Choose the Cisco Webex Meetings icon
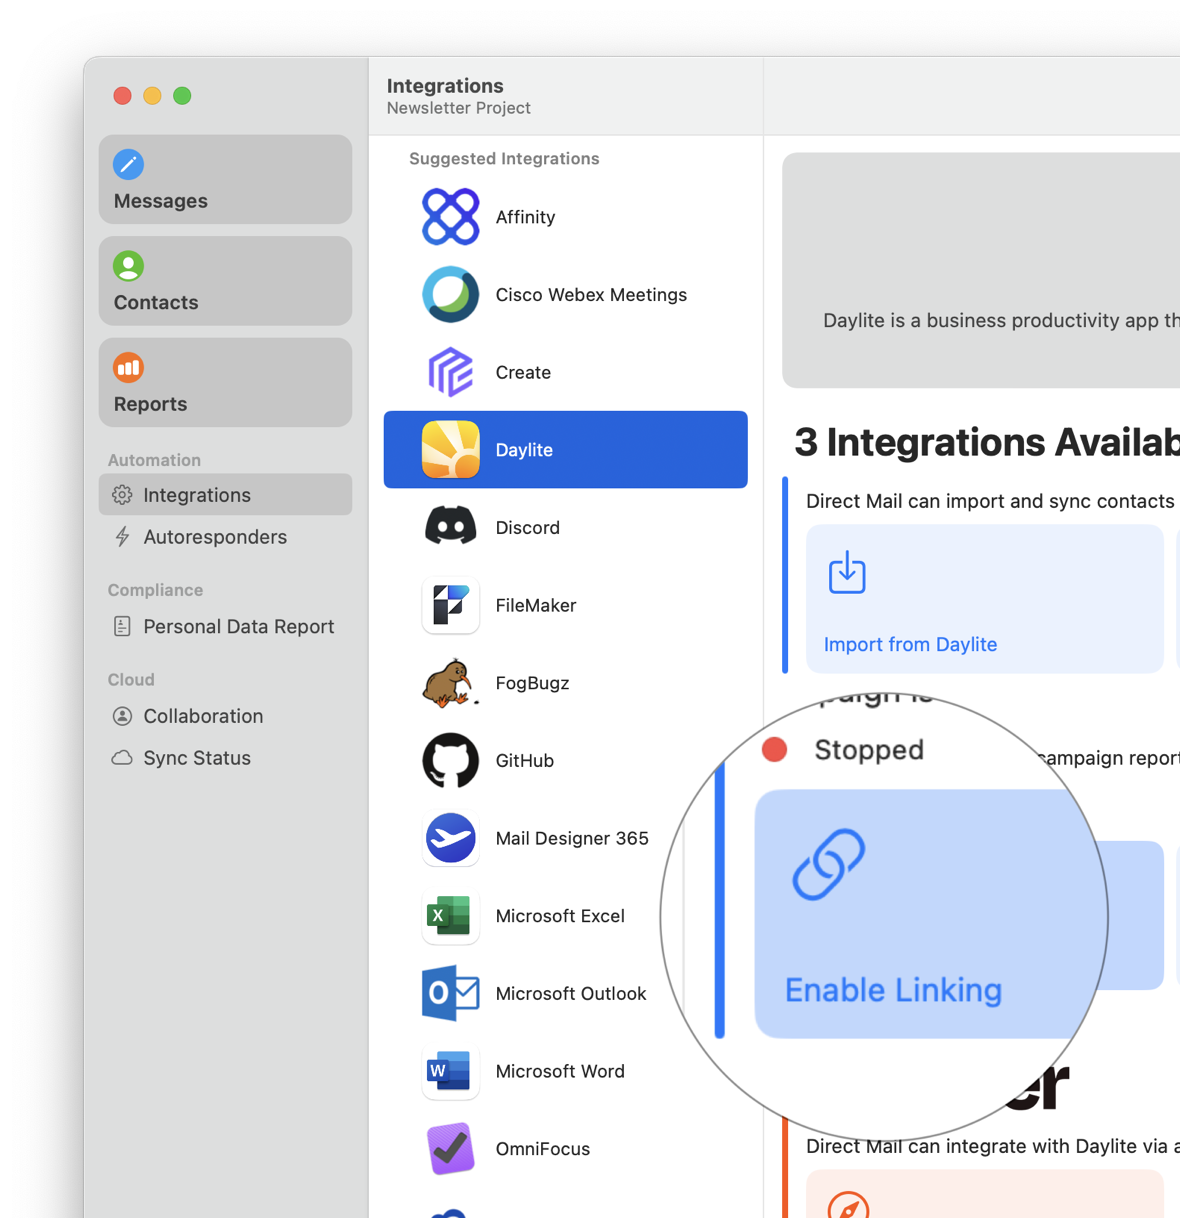Image resolution: width=1180 pixels, height=1218 pixels. click(451, 295)
